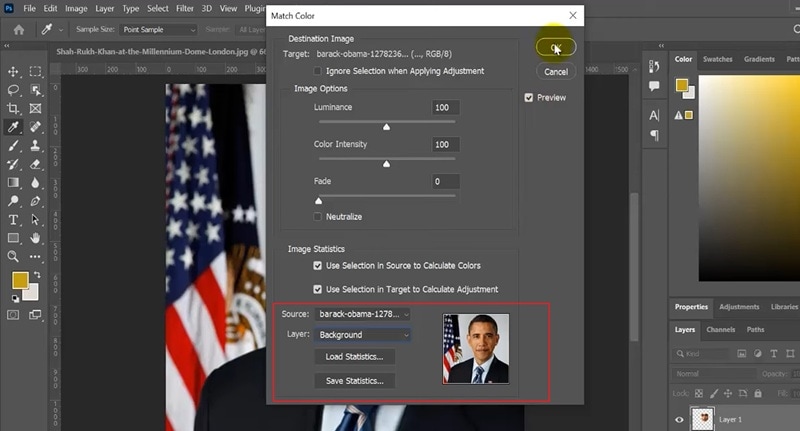Select the Gradient tool
Screen dimensions: 800x431
pyautogui.click(x=13, y=183)
